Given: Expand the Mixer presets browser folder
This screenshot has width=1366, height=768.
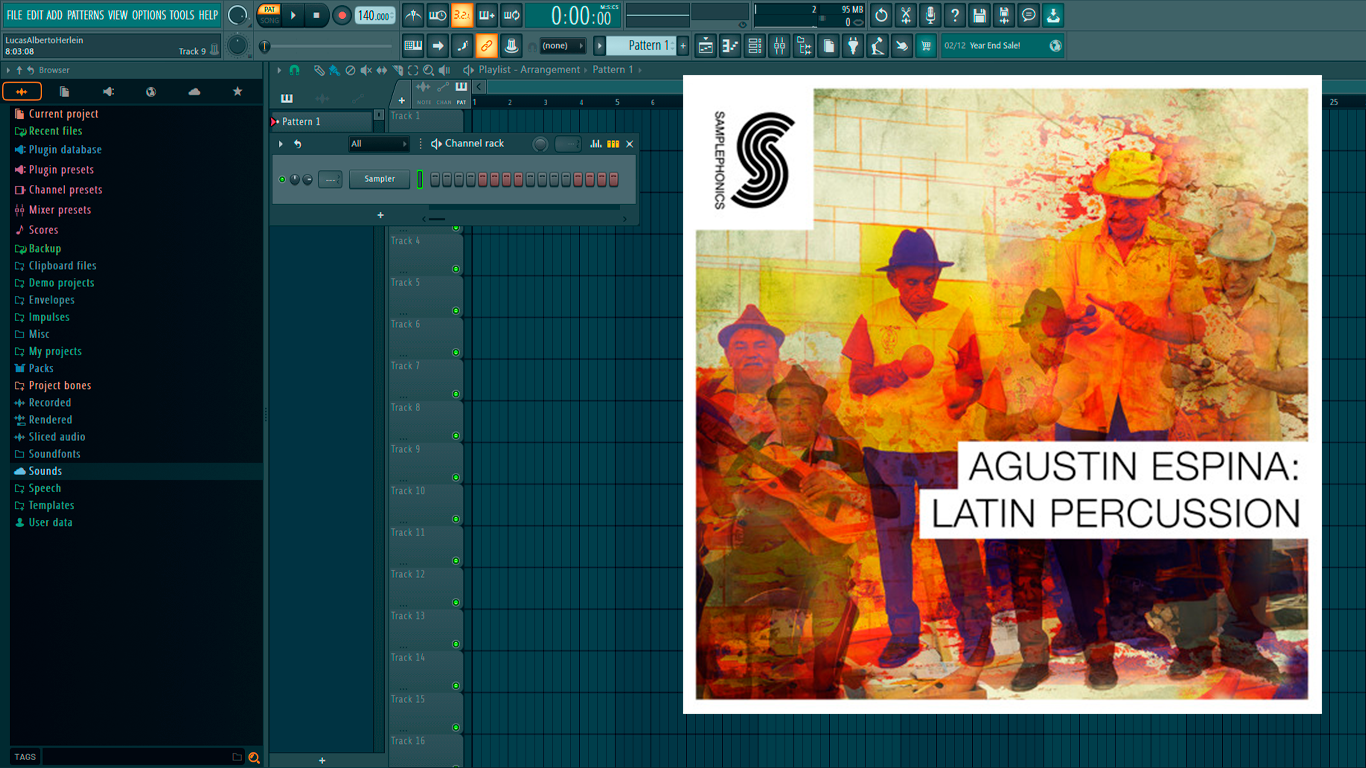Looking at the screenshot, I should (60, 210).
